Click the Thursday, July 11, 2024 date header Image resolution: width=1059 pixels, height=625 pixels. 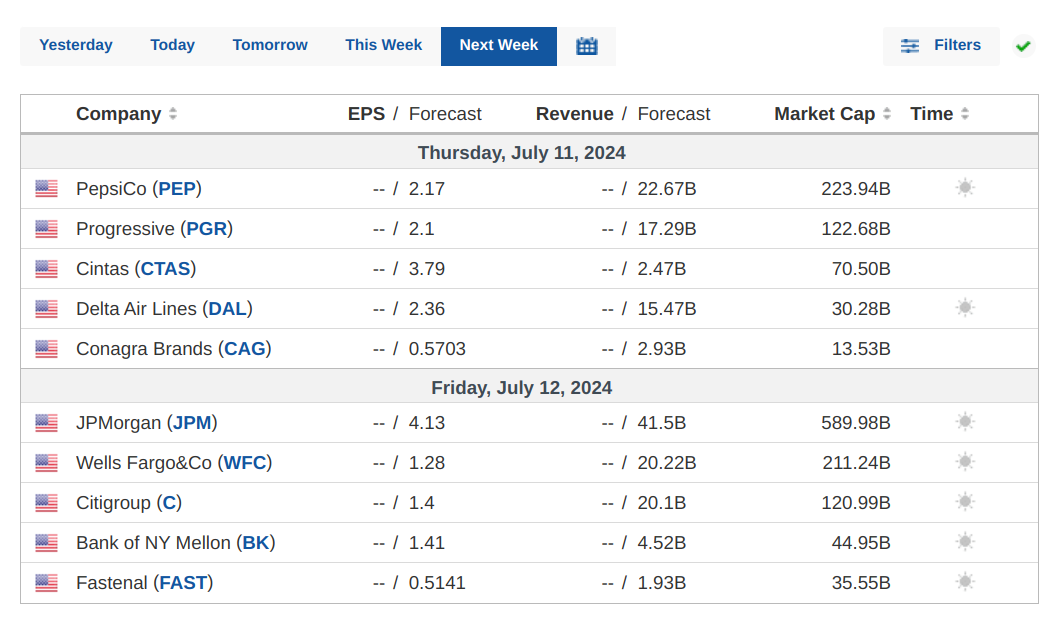(x=521, y=153)
